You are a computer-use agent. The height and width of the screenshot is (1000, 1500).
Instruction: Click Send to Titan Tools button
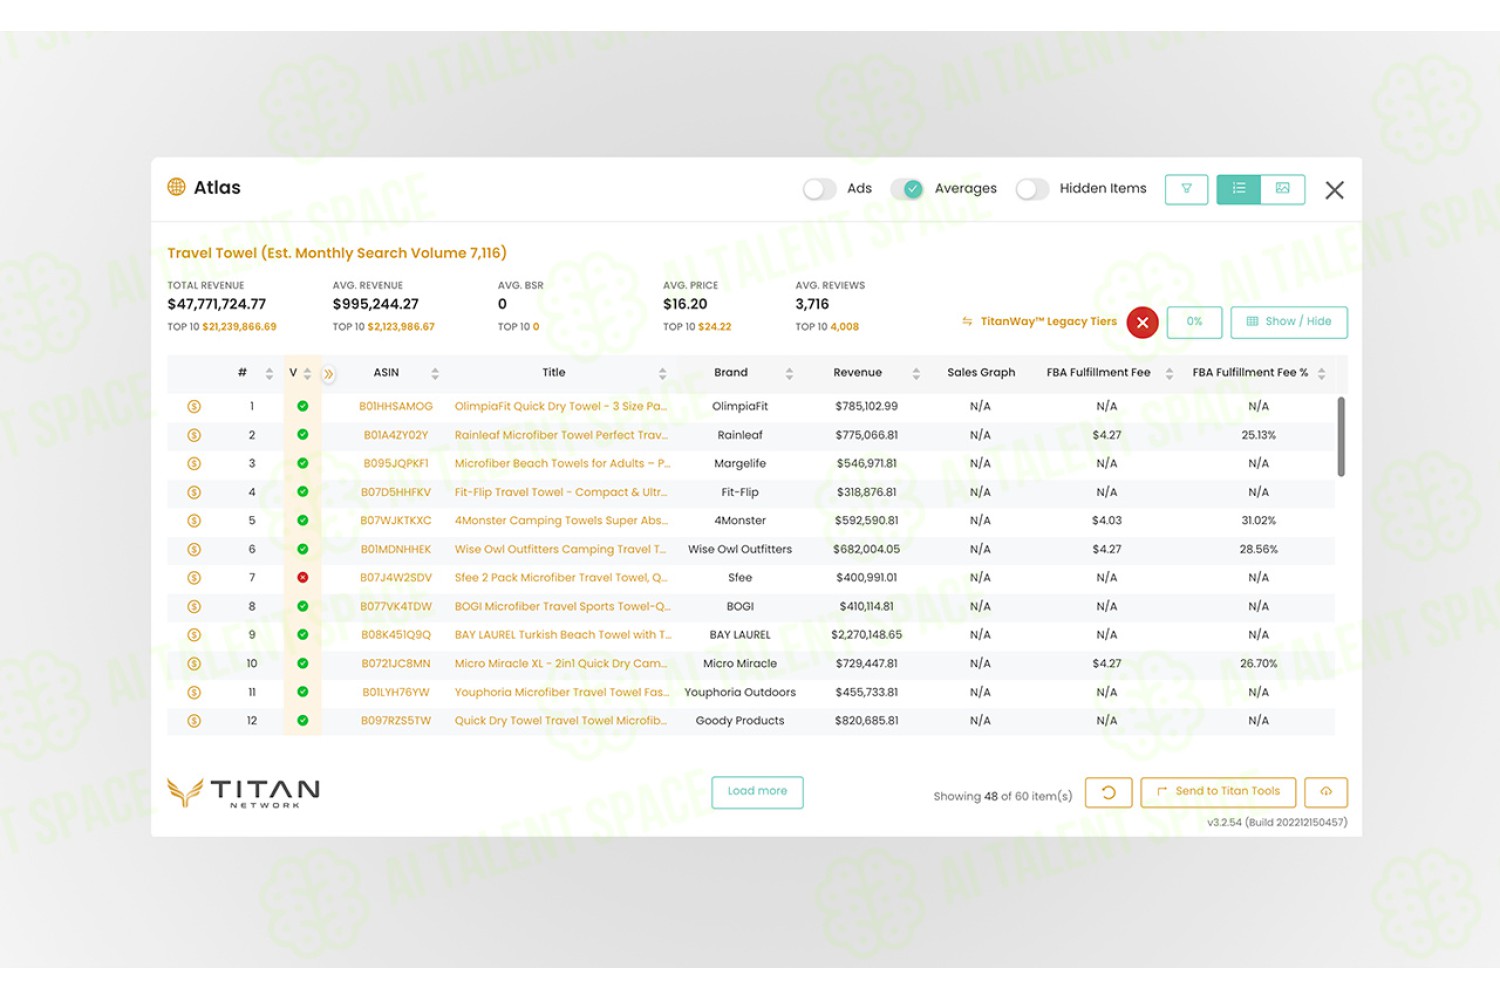(x=1218, y=792)
